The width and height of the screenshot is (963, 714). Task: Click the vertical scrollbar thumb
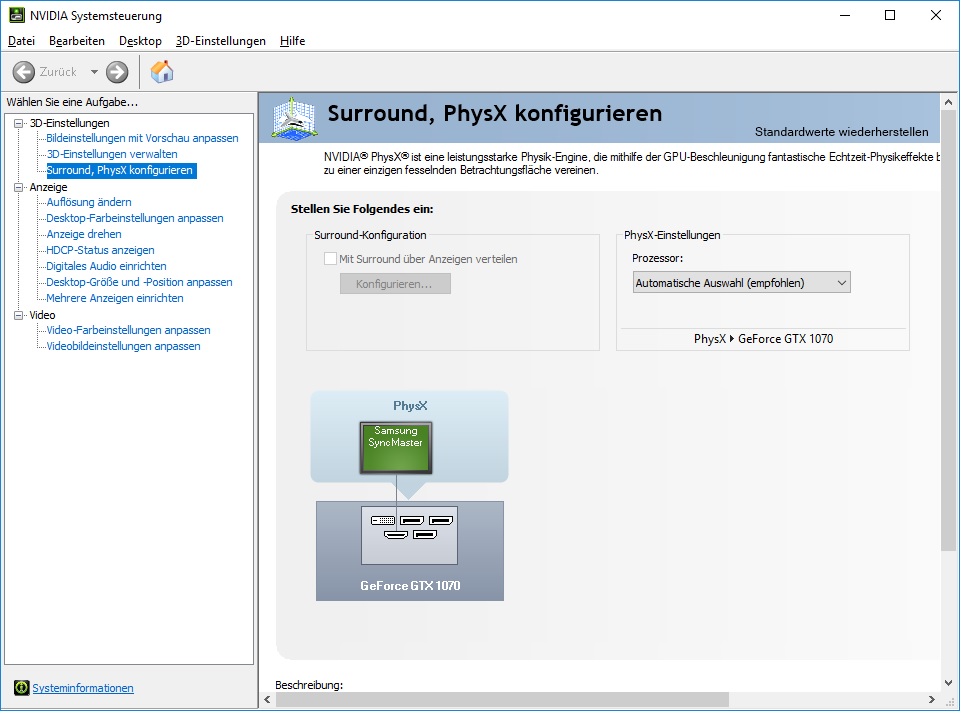(x=948, y=332)
